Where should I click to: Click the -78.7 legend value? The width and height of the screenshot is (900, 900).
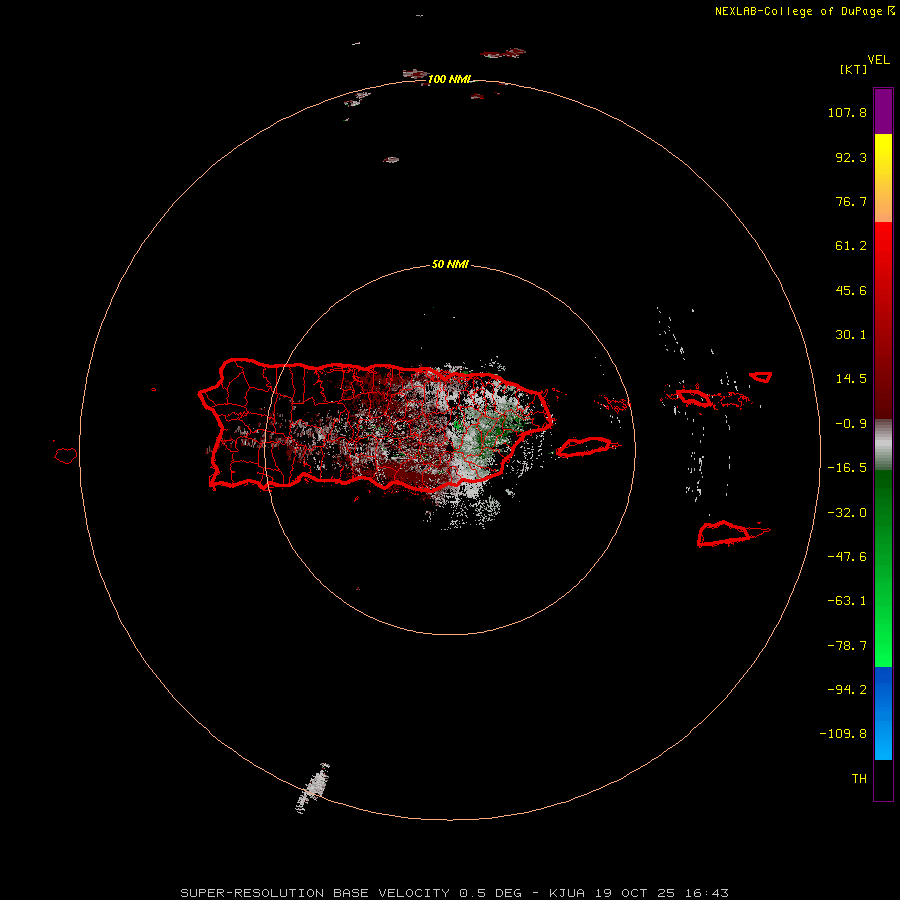[x=847, y=646]
